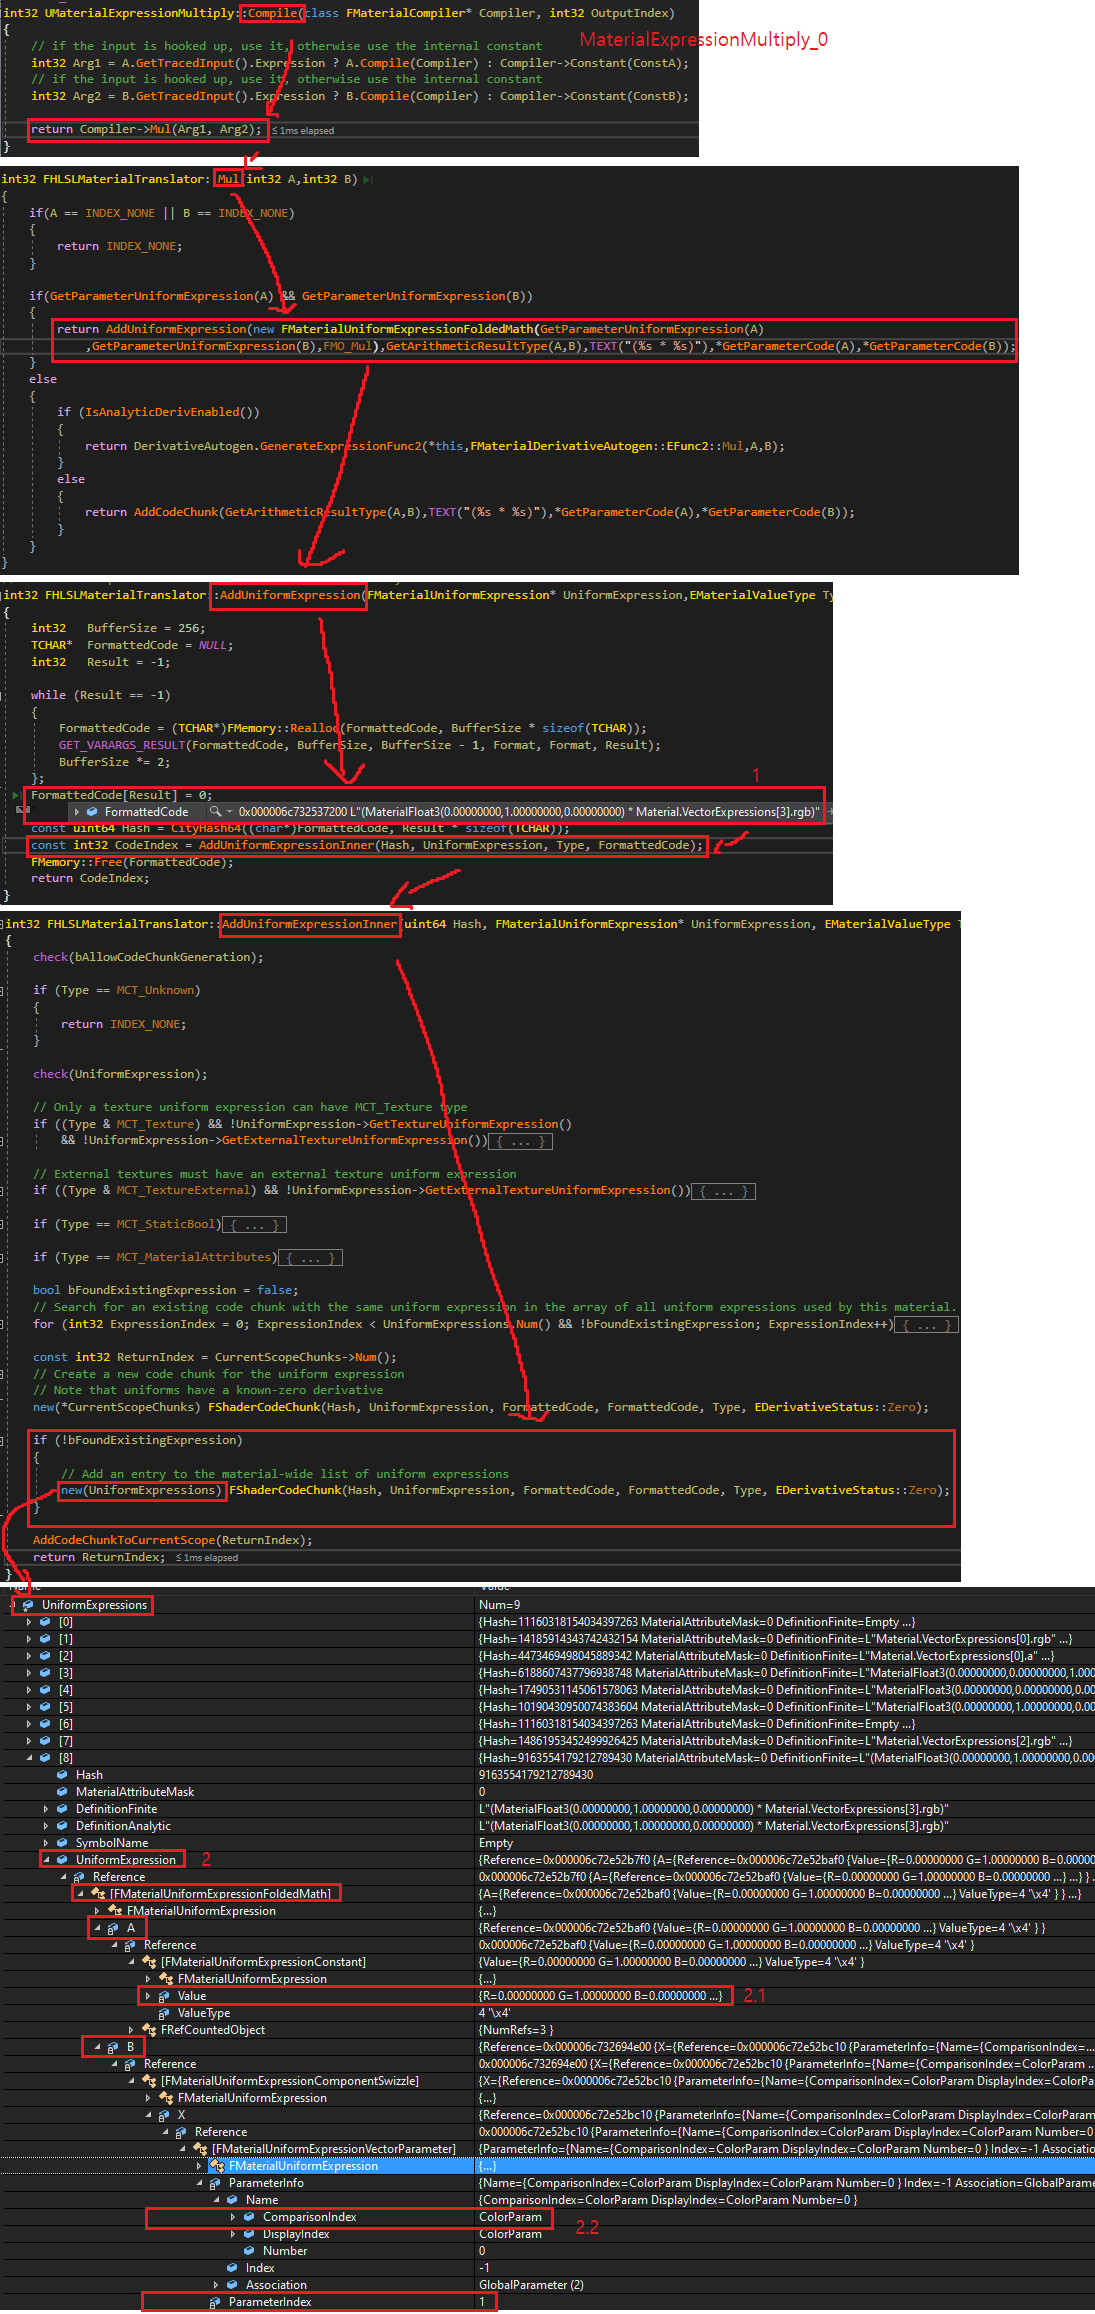Click the locked field icon beside A
Screen dimensions: 1095x2314
point(113,1928)
